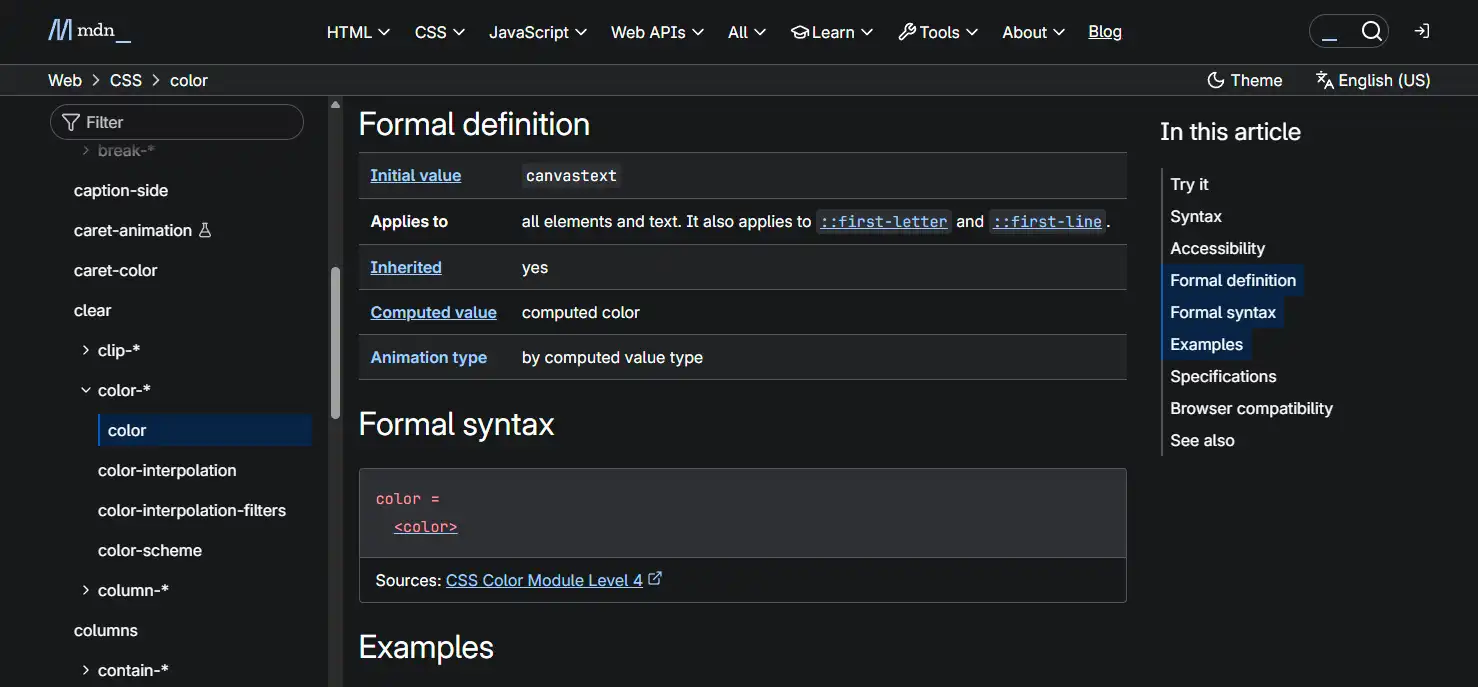Switch the page language from English (US)
1478x687 pixels.
tap(1373, 80)
